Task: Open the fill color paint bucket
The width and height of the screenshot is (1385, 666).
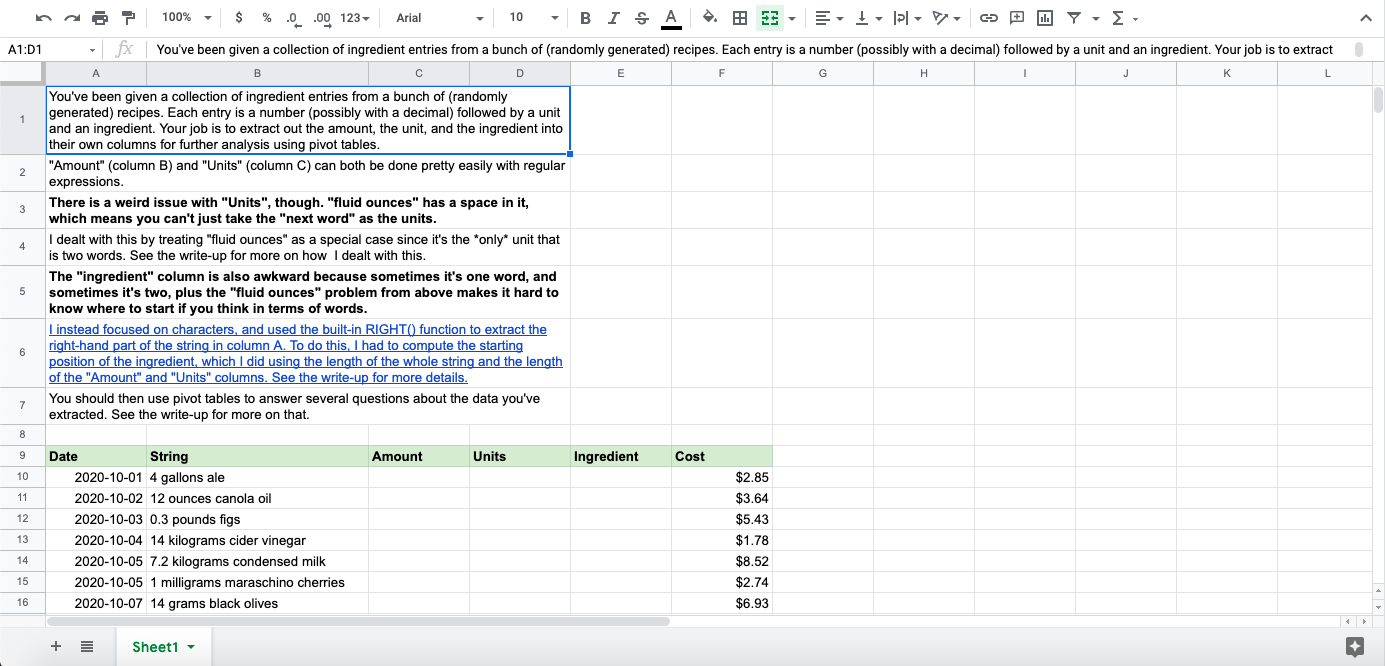Action: (710, 18)
